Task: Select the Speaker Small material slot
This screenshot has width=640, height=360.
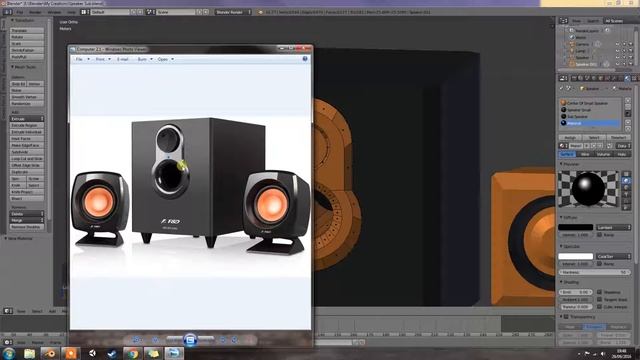Action: (590, 110)
